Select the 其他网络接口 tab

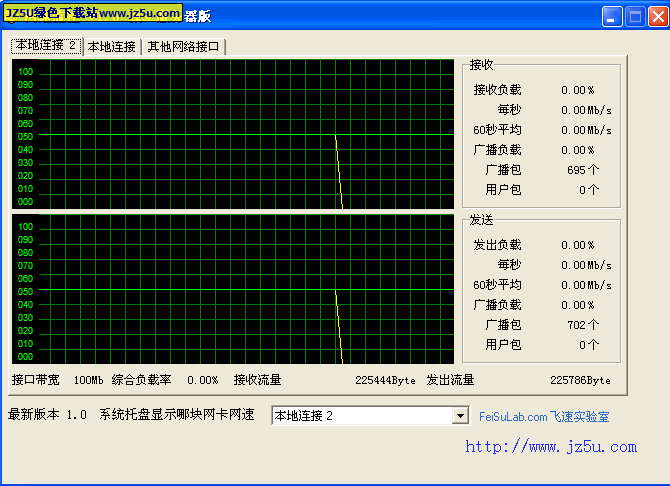coord(184,46)
